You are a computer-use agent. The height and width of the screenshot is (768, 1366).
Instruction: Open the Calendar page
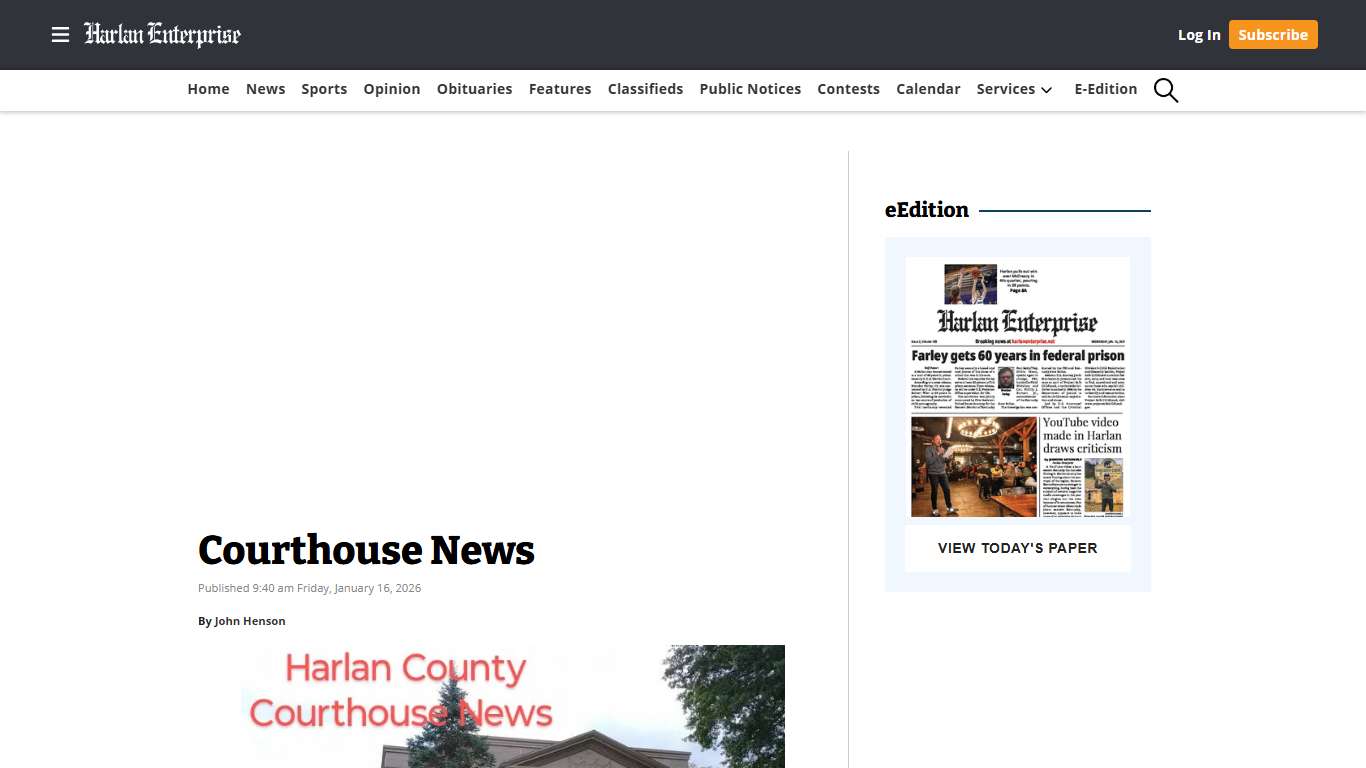coord(928,89)
